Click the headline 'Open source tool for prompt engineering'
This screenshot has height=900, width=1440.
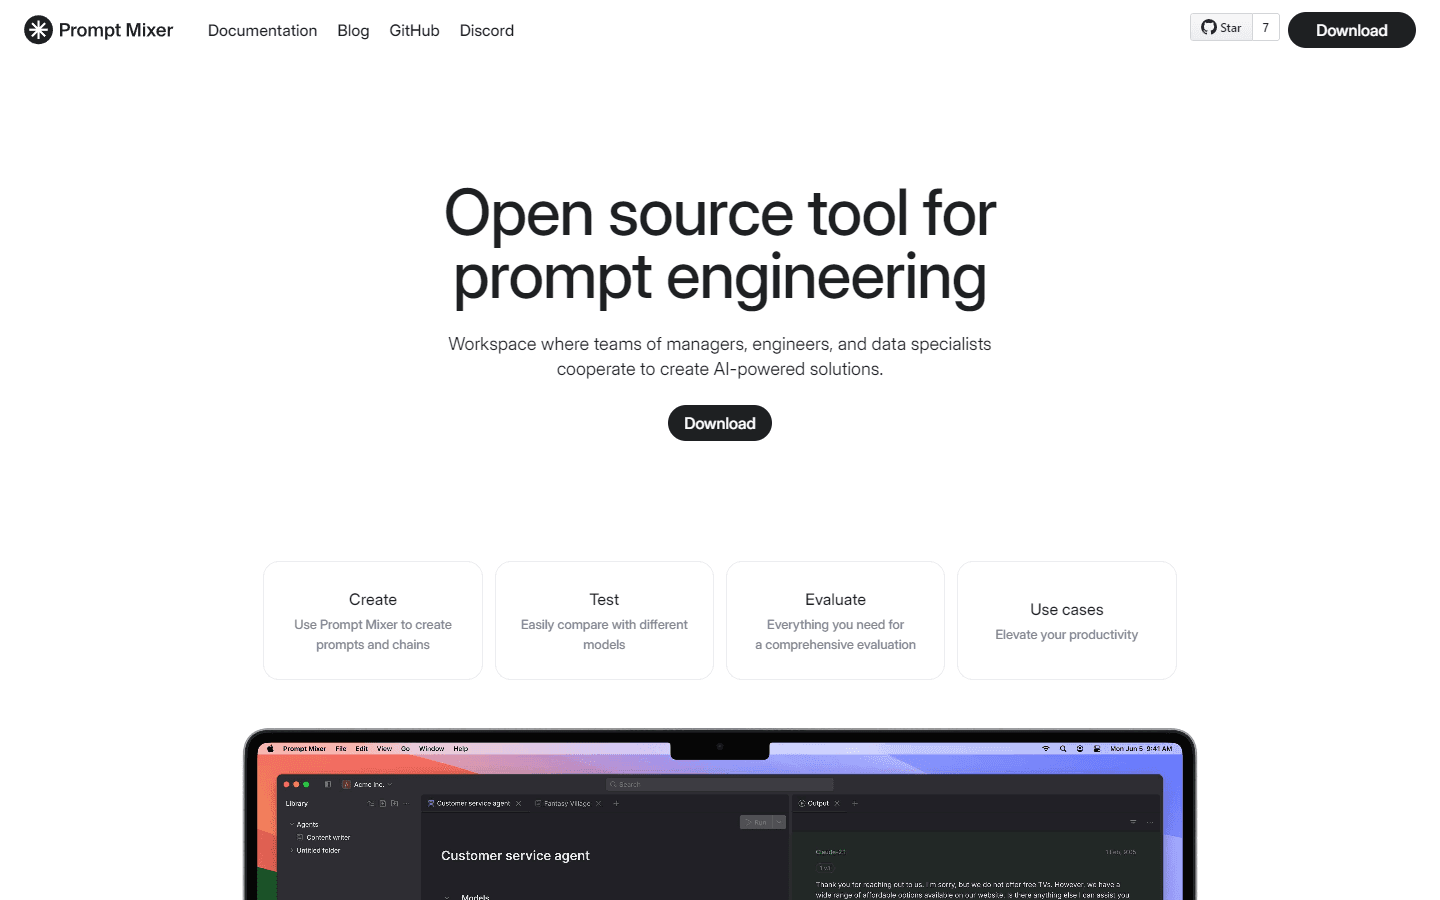[x=720, y=245]
